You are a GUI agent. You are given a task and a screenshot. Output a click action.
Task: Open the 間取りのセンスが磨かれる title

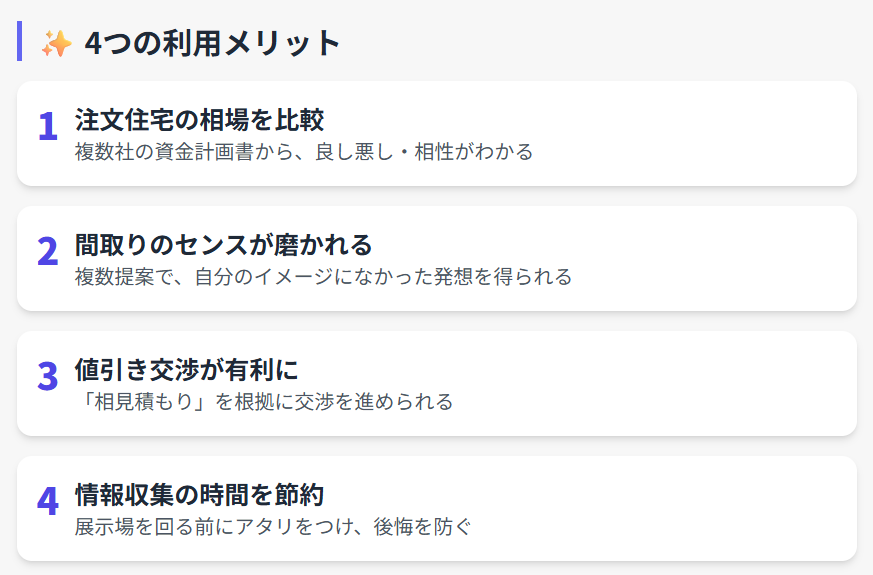pyautogui.click(x=223, y=245)
